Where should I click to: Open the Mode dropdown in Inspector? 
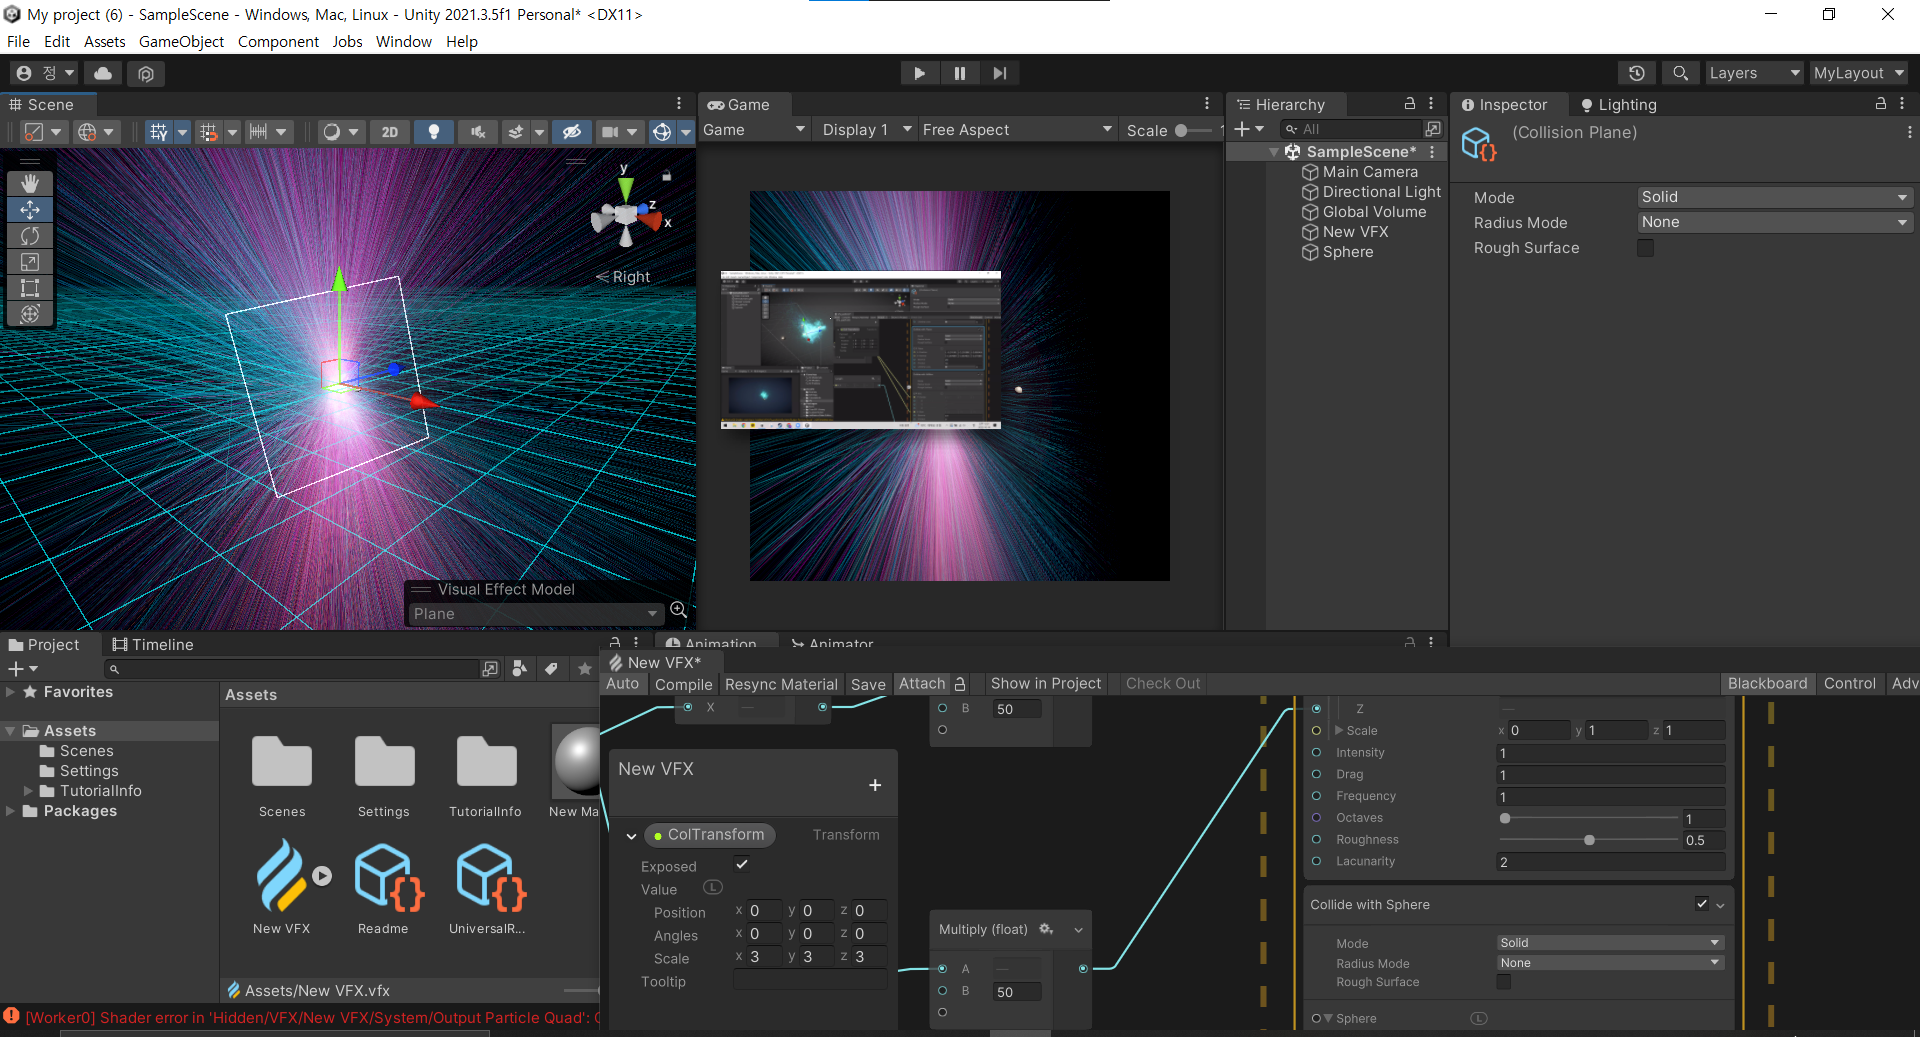tap(1774, 197)
